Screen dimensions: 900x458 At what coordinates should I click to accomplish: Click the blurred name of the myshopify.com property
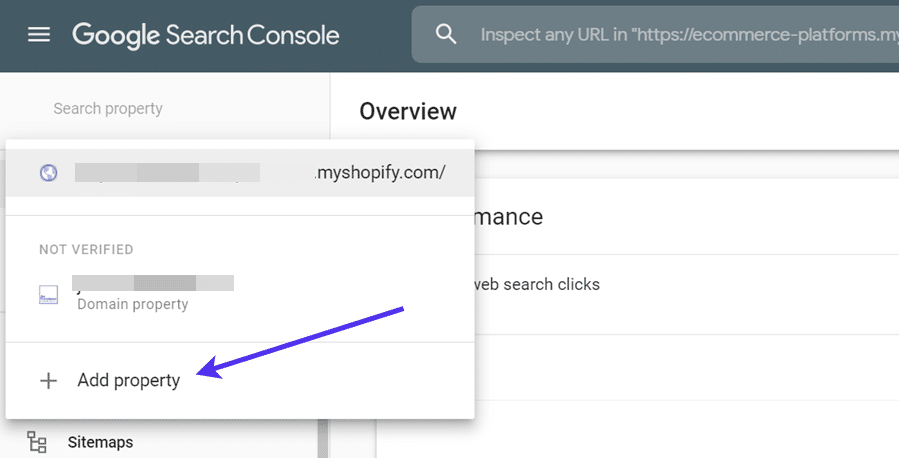[167, 172]
